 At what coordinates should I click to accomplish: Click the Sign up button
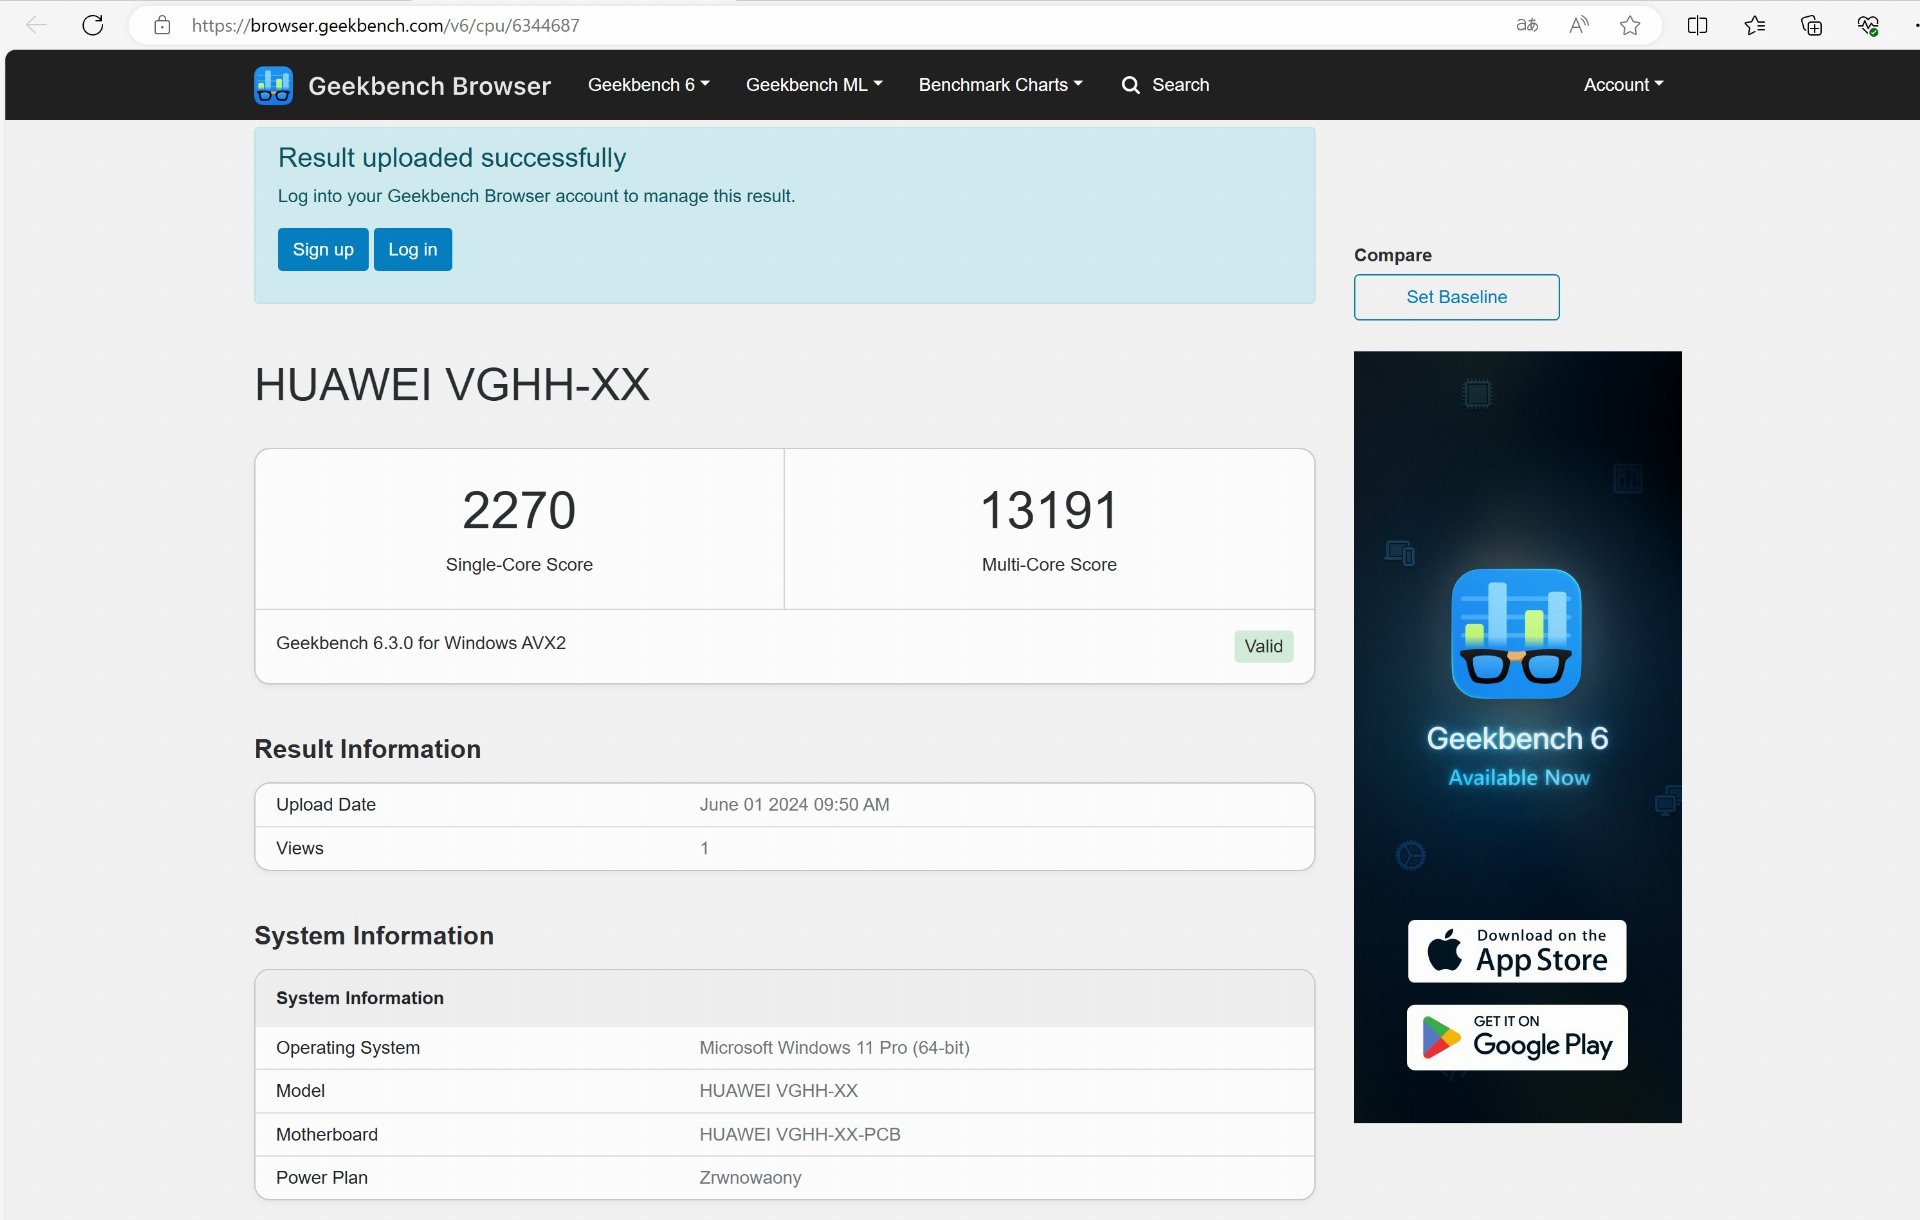coord(323,249)
